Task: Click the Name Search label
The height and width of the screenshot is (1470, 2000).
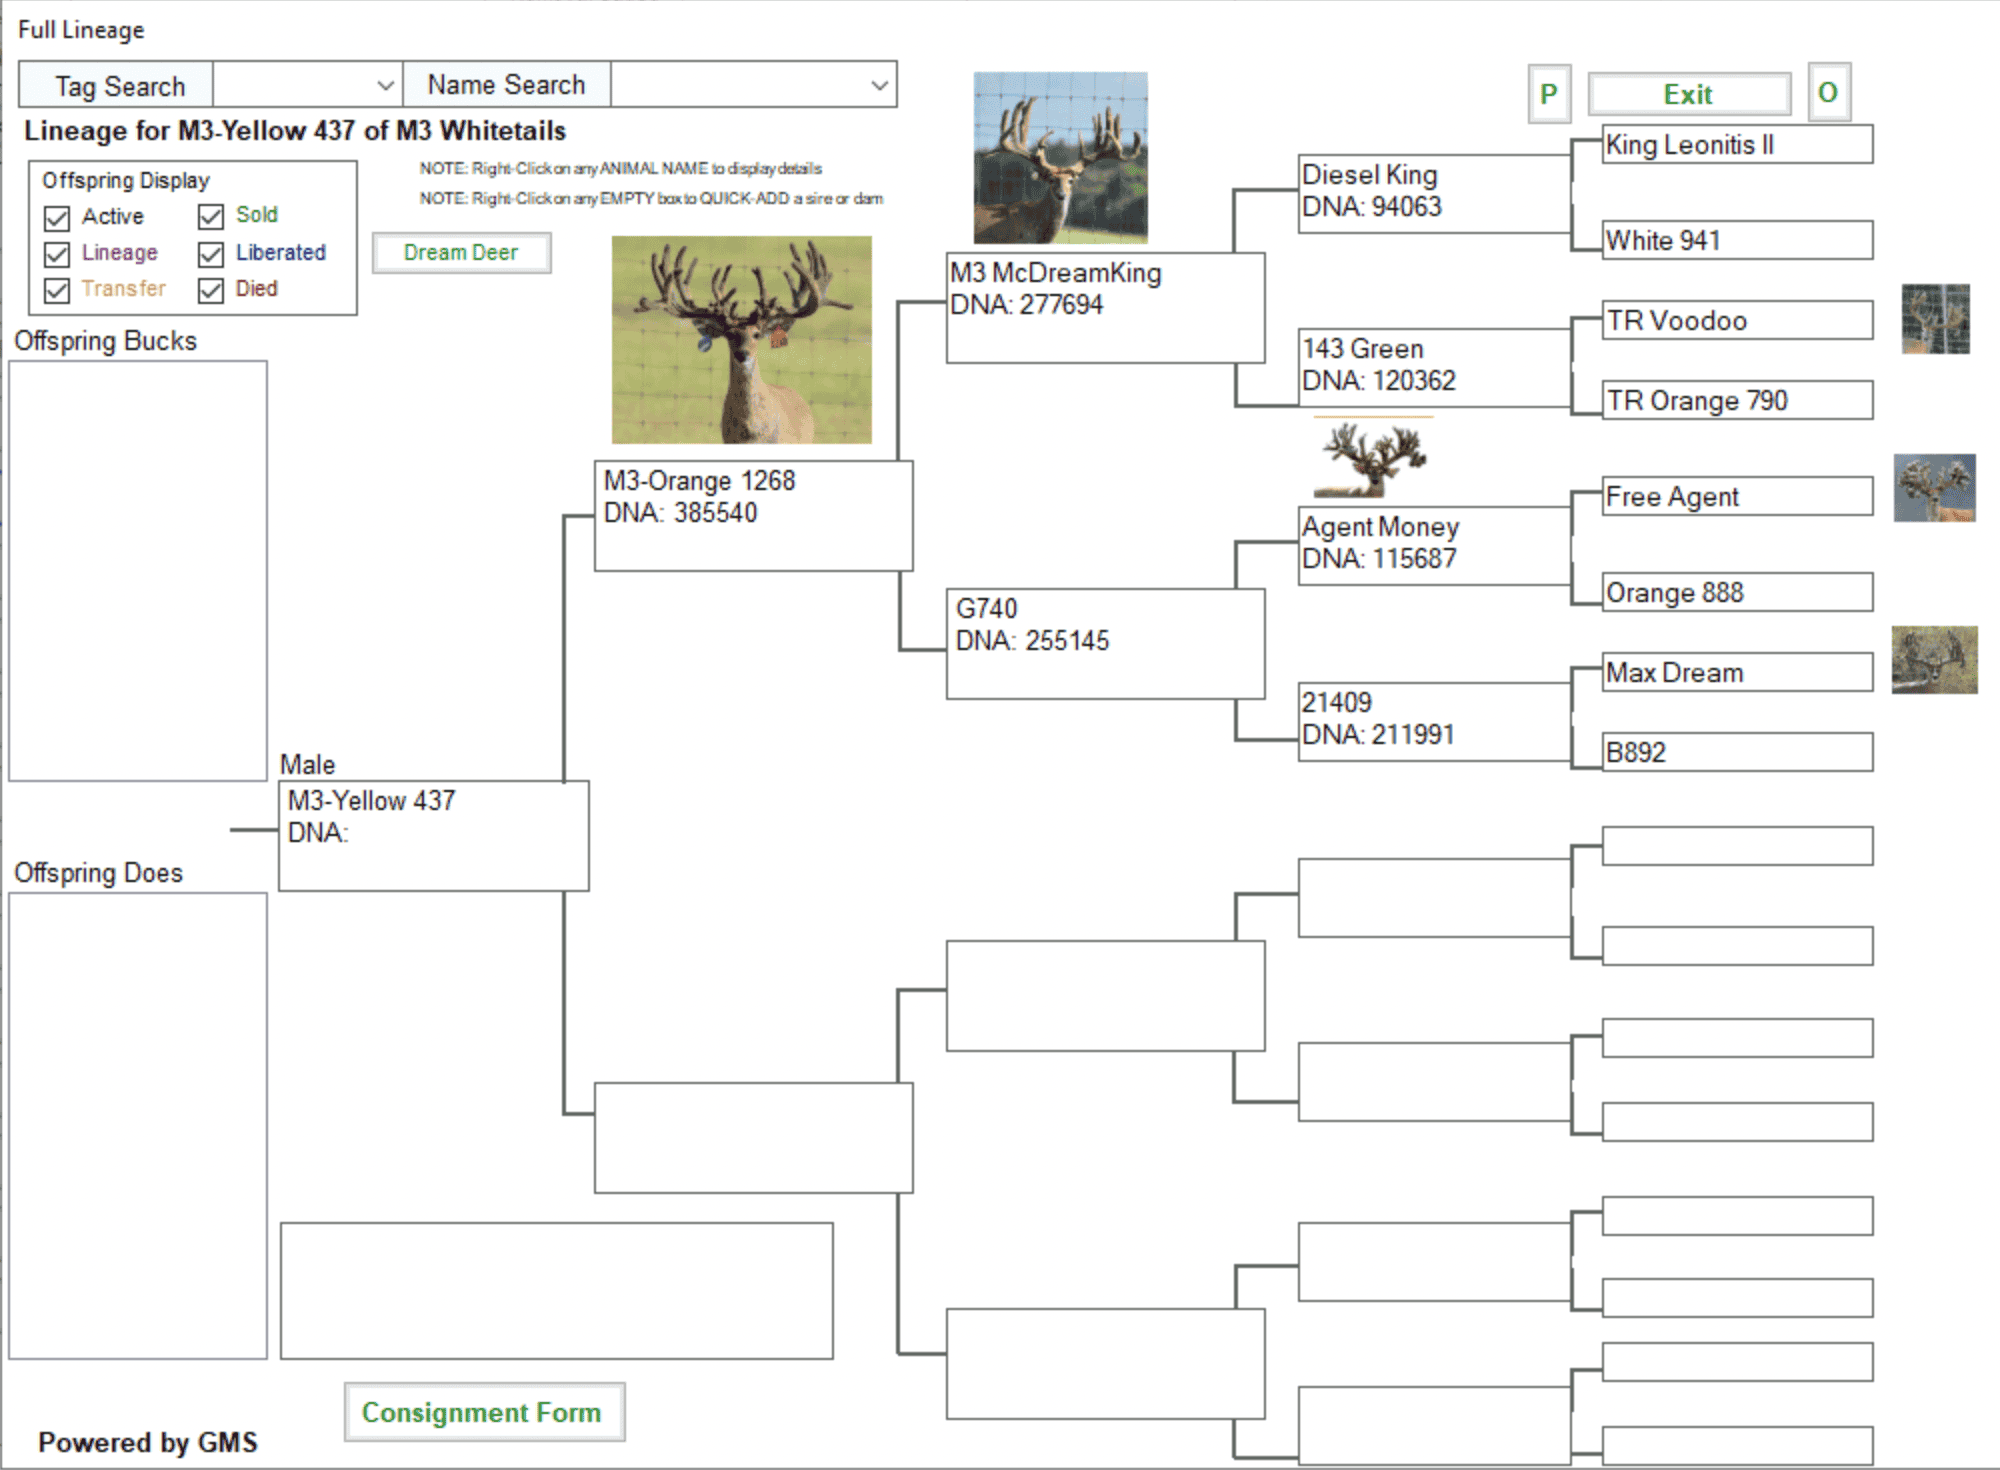Action: (506, 85)
